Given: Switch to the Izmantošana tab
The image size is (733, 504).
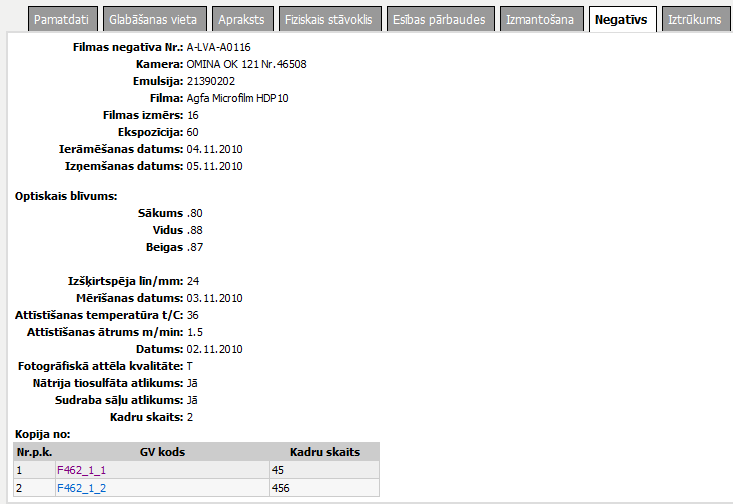Looking at the screenshot, I should 541,19.
